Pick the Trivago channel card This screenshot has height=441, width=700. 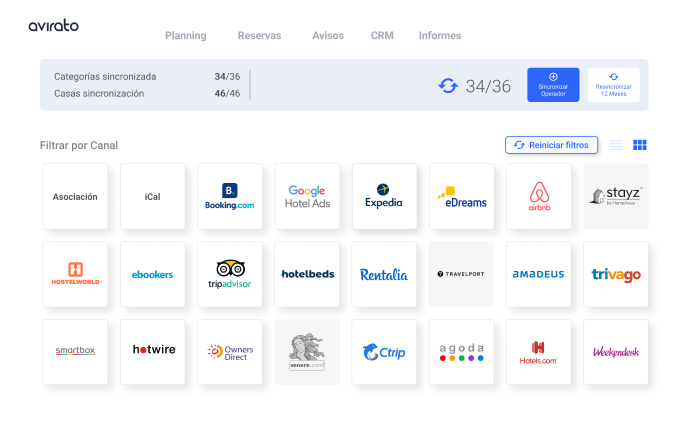click(616, 274)
